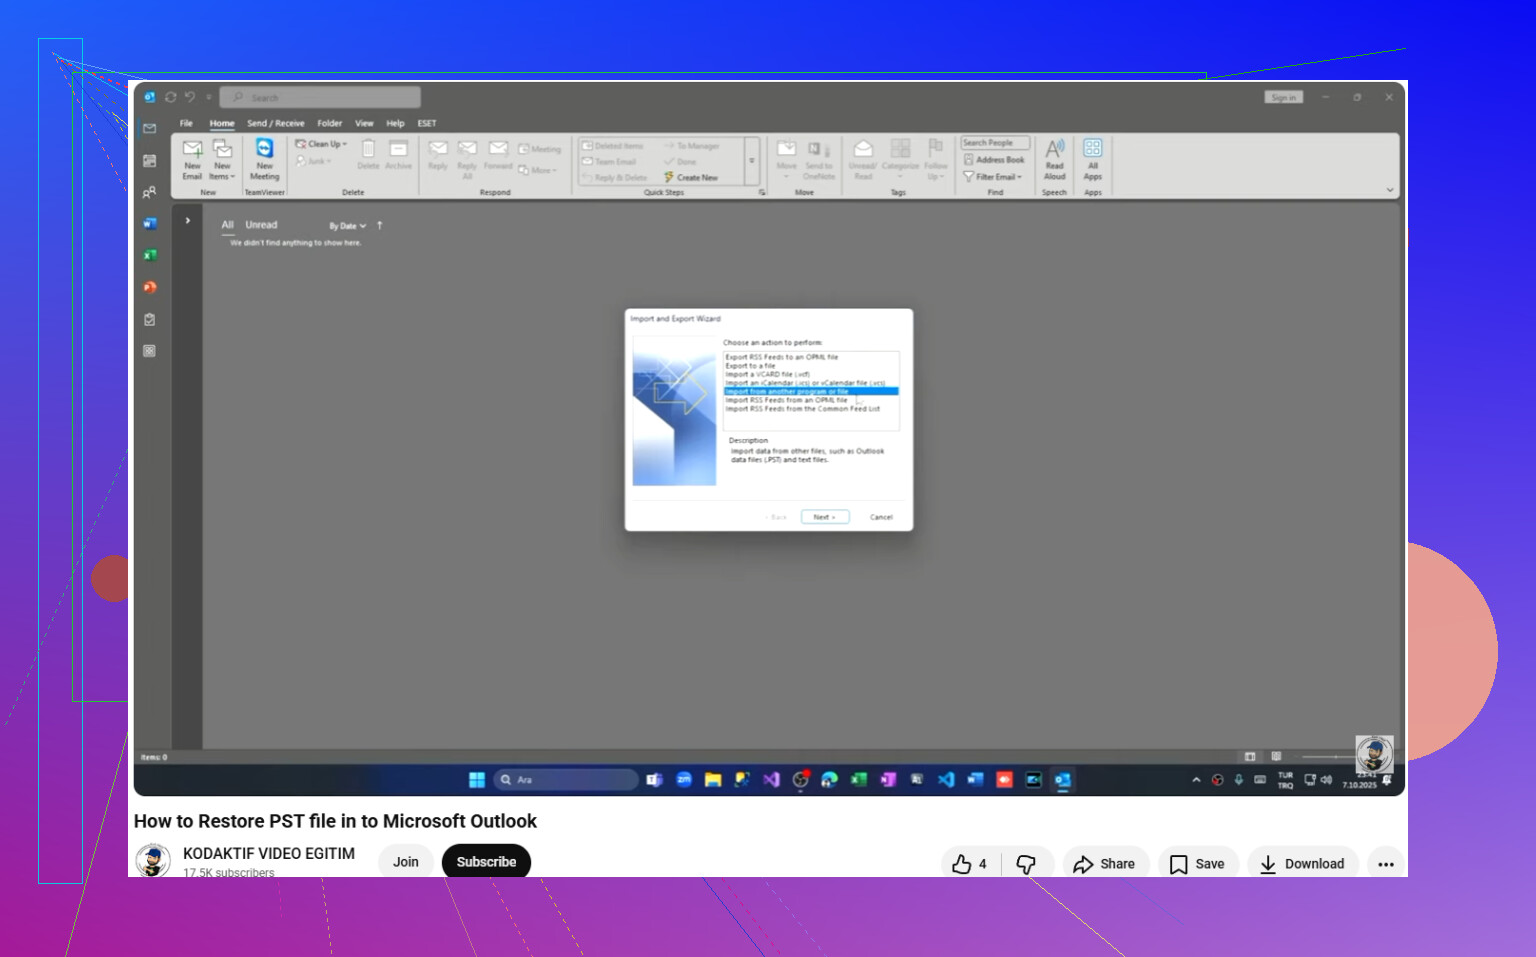Click the Undo icon in title bar
The image size is (1536, 957).
(190, 97)
